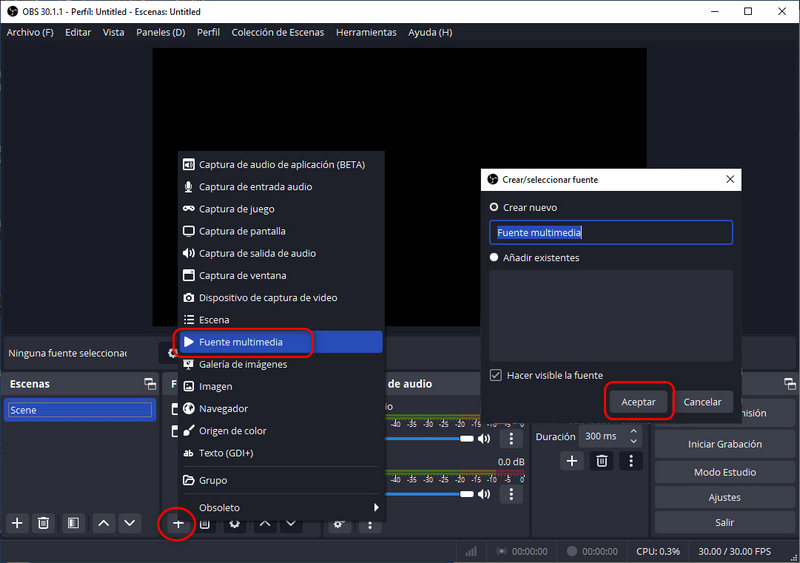This screenshot has width=800, height=563.
Task: Open the Paneles (D) menu
Action: (x=161, y=32)
